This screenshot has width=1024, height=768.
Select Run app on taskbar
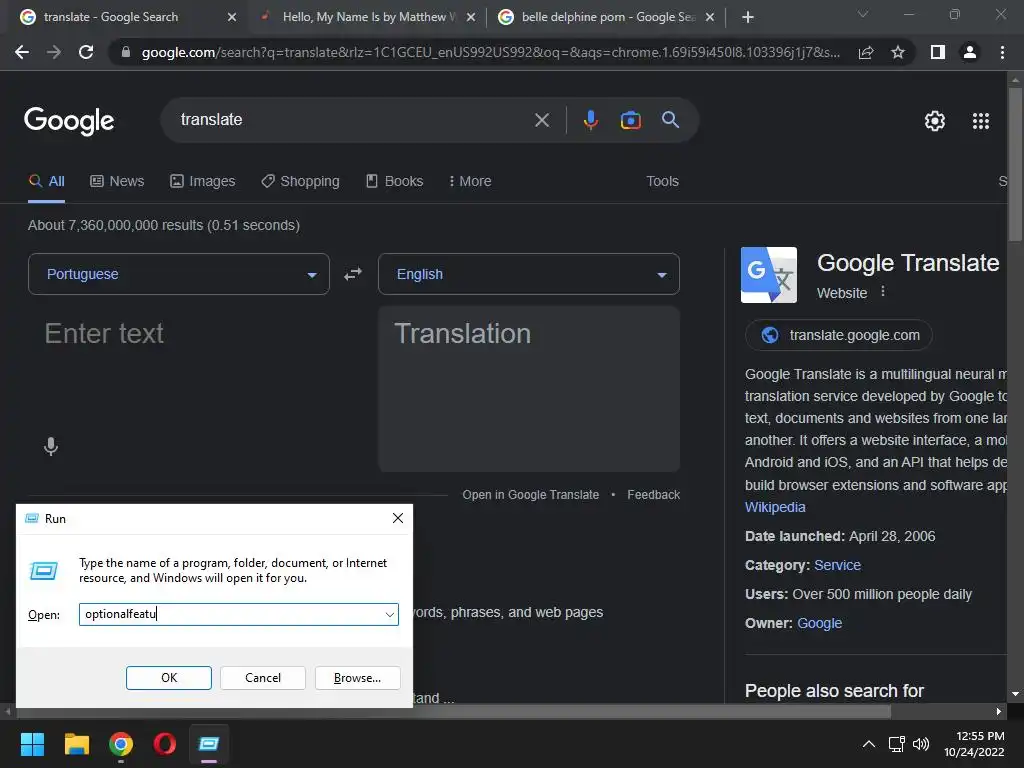click(209, 744)
